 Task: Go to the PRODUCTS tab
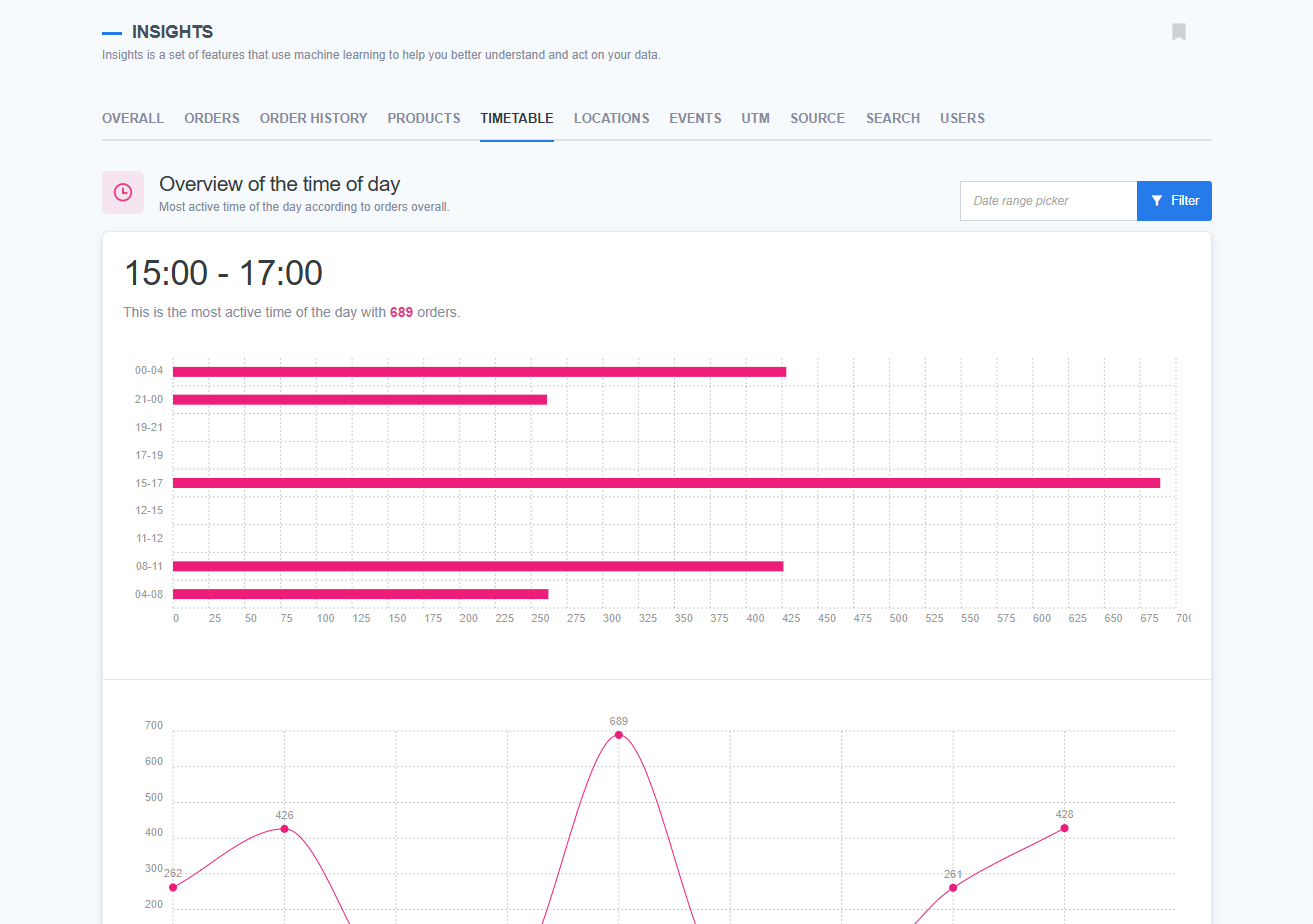point(424,118)
